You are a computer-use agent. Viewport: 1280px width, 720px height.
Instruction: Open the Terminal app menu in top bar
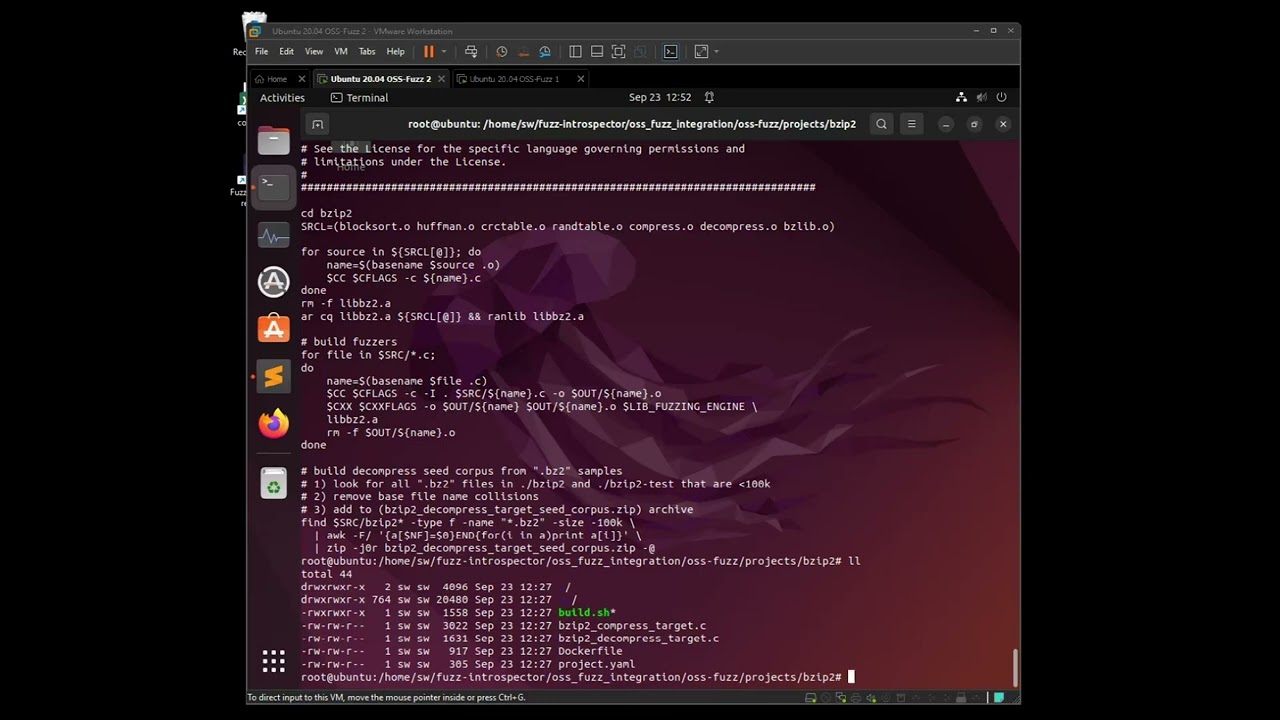pos(359,97)
